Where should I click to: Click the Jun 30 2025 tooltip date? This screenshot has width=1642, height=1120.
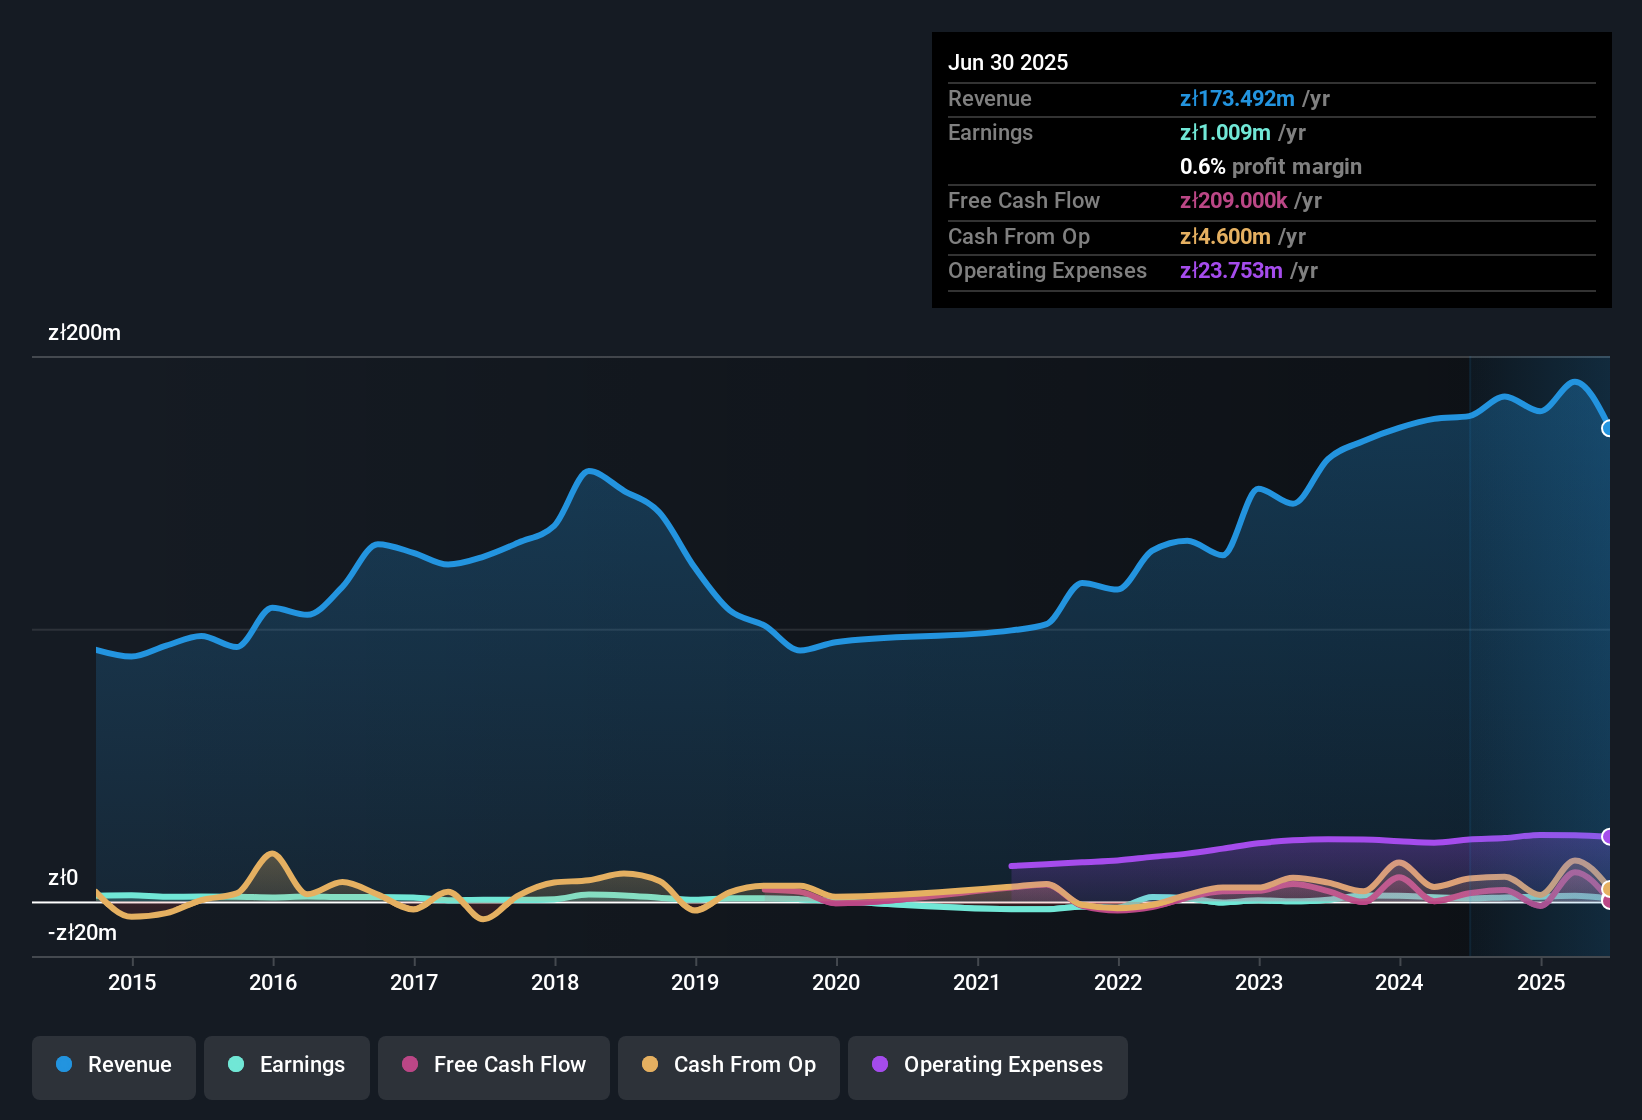(x=1008, y=62)
